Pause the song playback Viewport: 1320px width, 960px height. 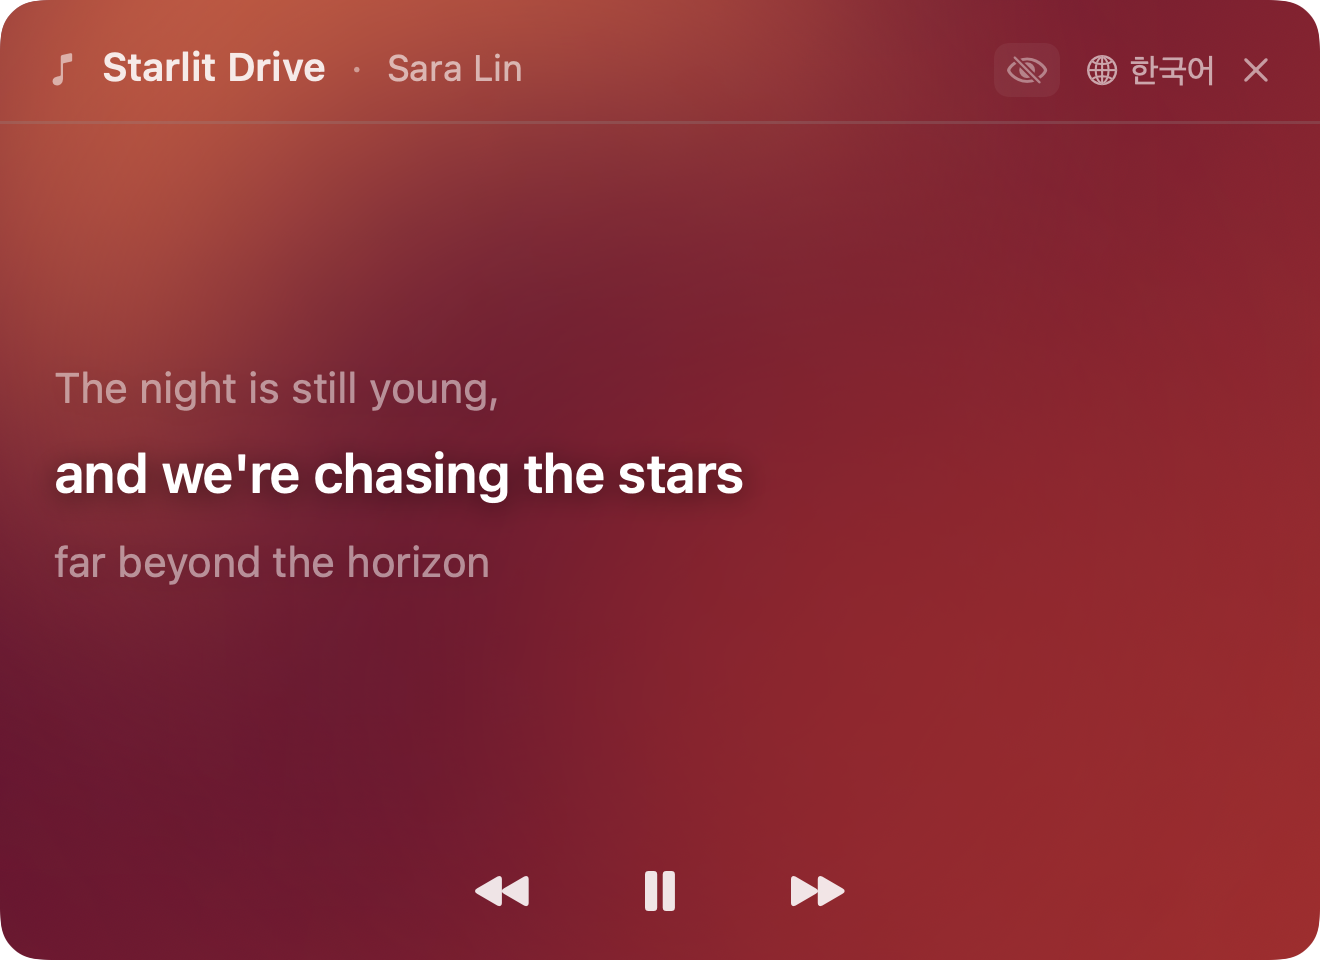coord(660,891)
